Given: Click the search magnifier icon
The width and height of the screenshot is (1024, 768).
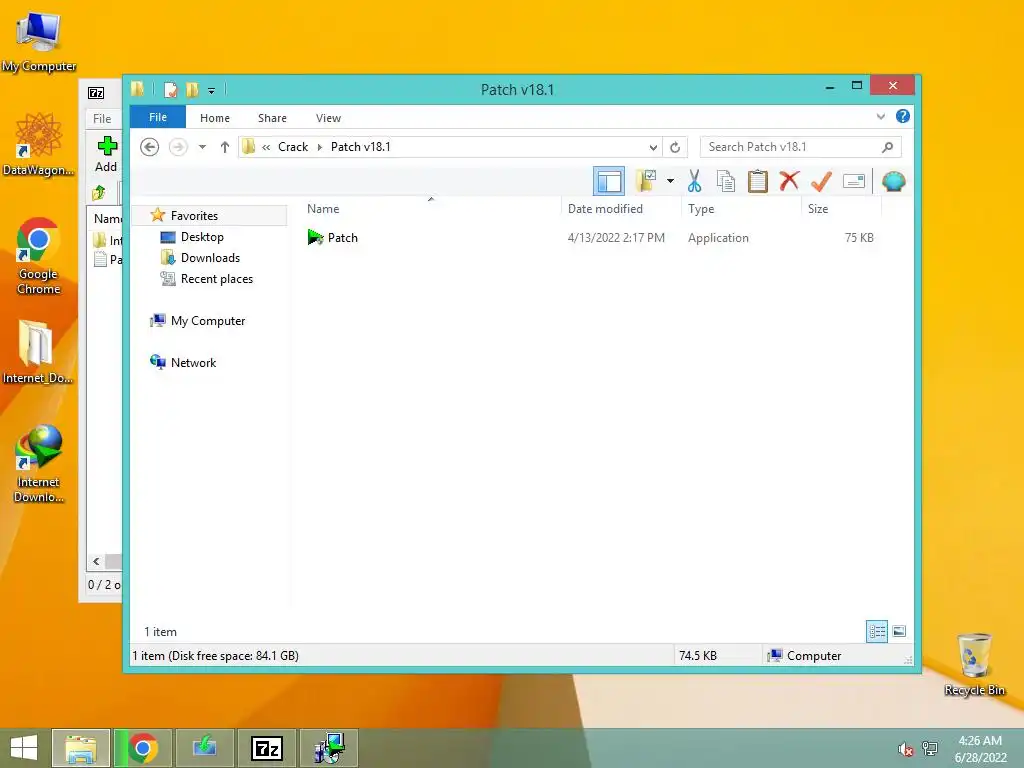Looking at the screenshot, I should (888, 147).
